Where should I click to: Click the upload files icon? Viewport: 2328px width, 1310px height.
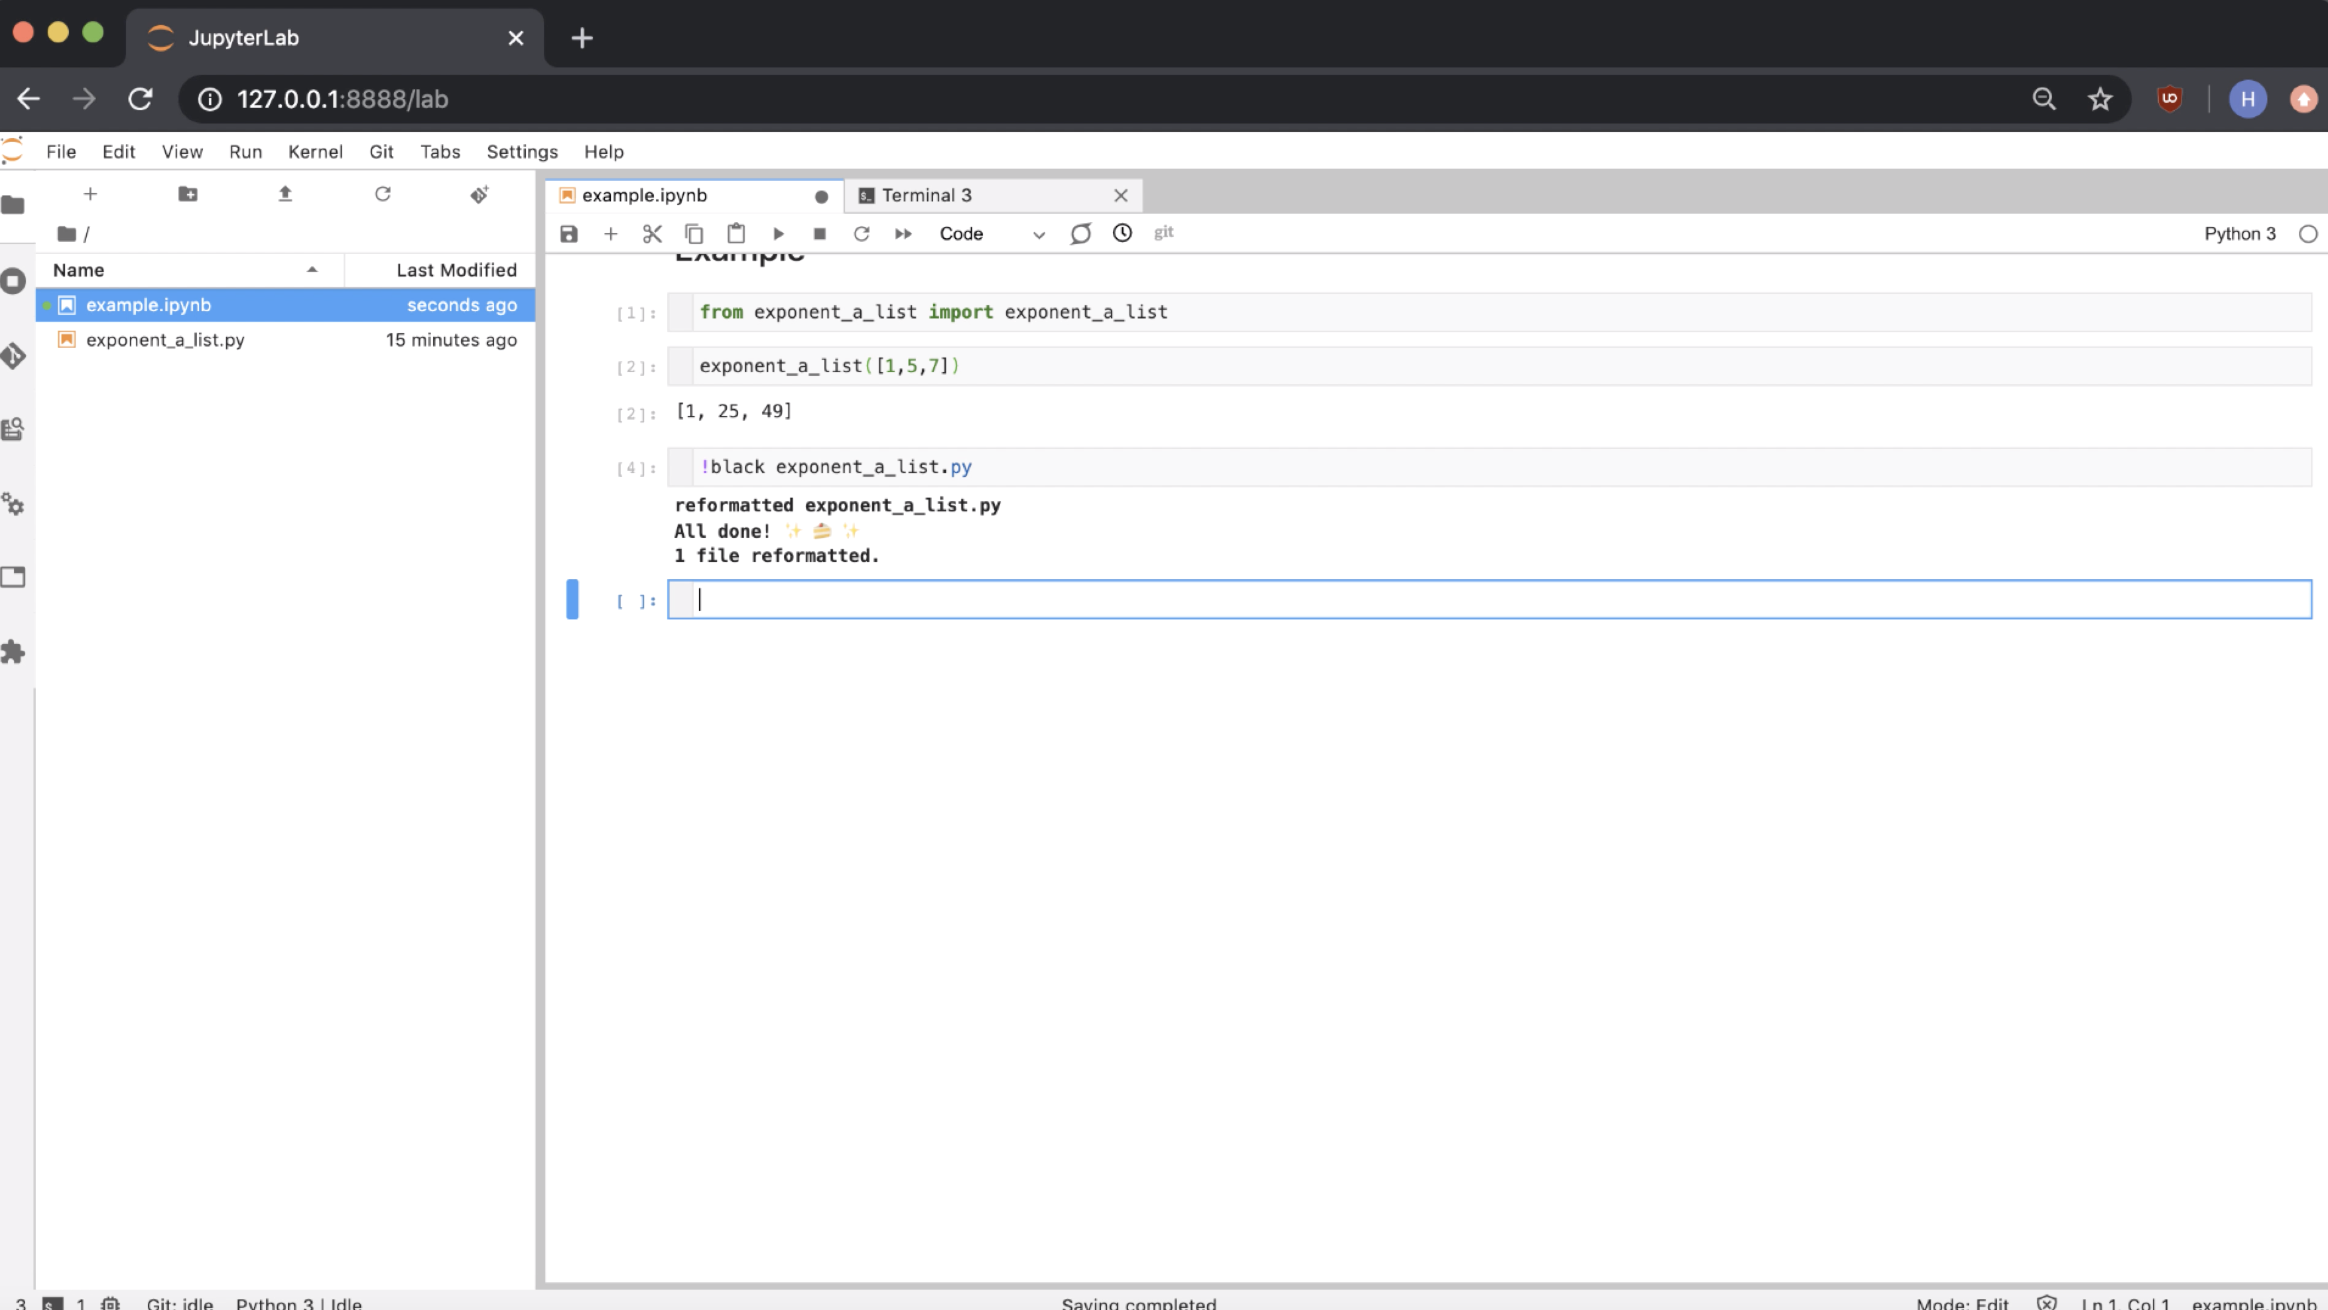point(285,194)
